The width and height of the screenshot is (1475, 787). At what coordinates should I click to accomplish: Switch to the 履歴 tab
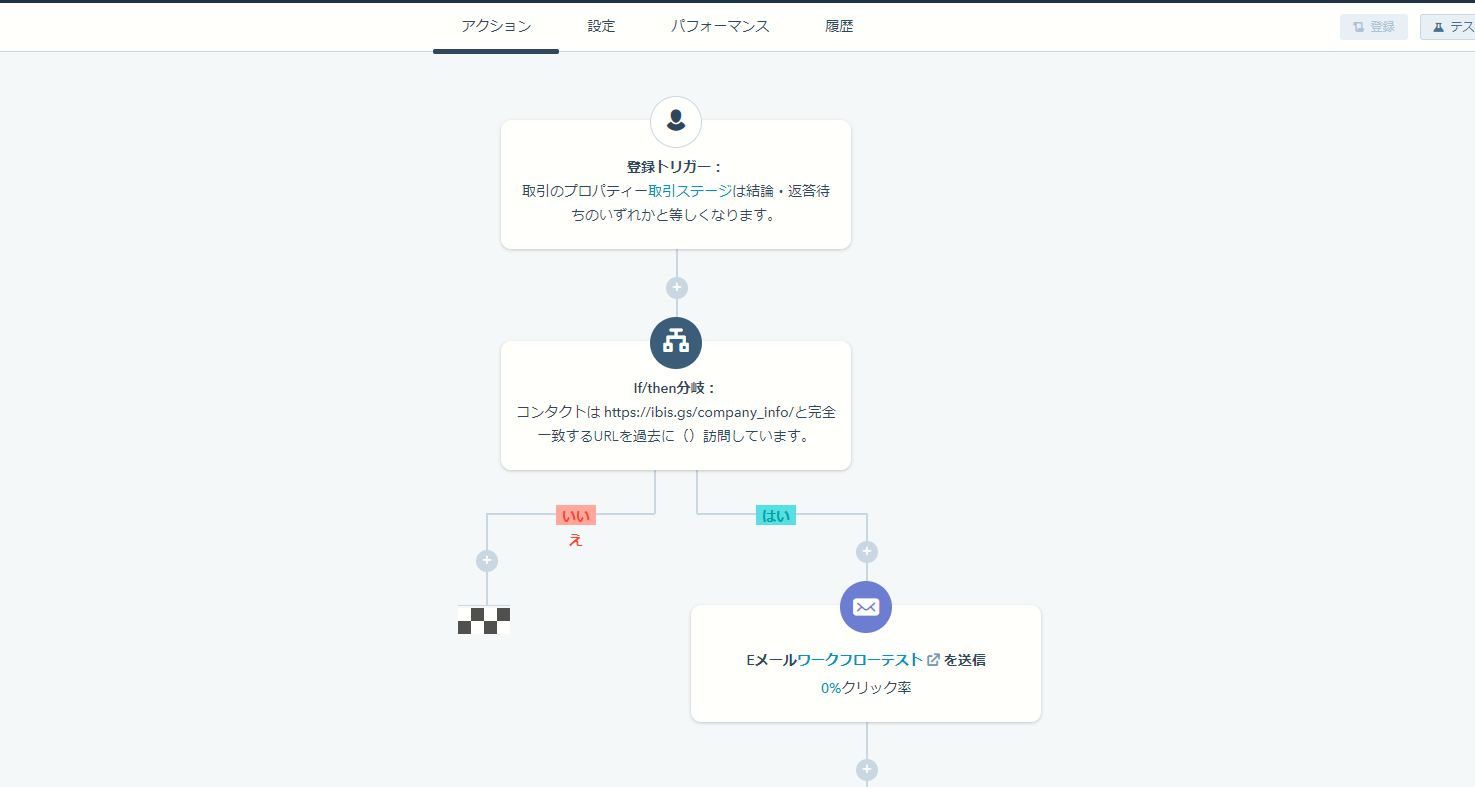click(x=839, y=27)
